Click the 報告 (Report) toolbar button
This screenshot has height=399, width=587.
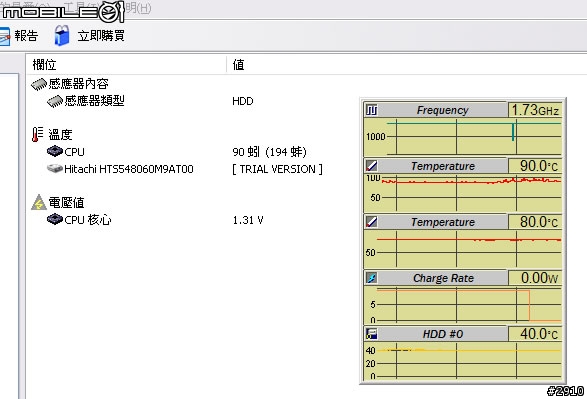[x=19, y=36]
